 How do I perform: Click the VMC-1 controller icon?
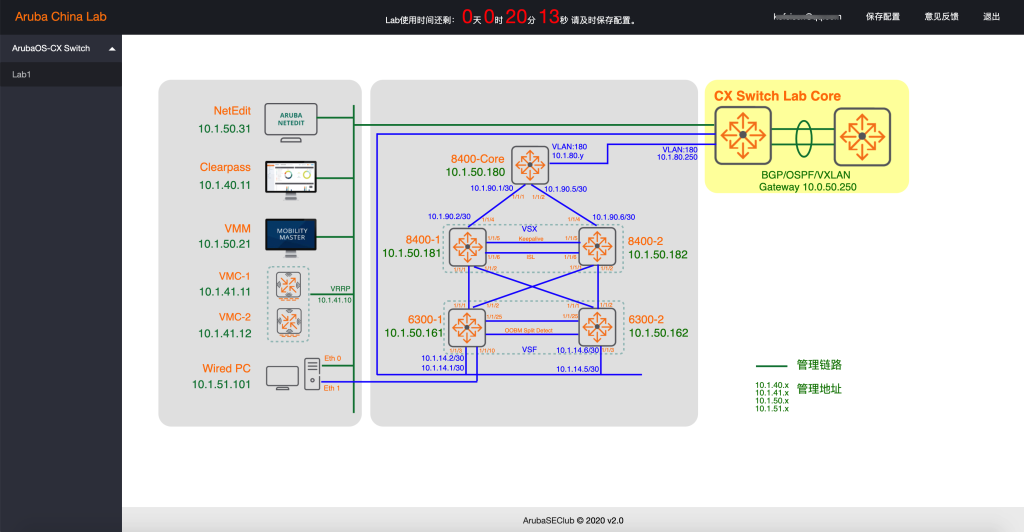pos(289,287)
